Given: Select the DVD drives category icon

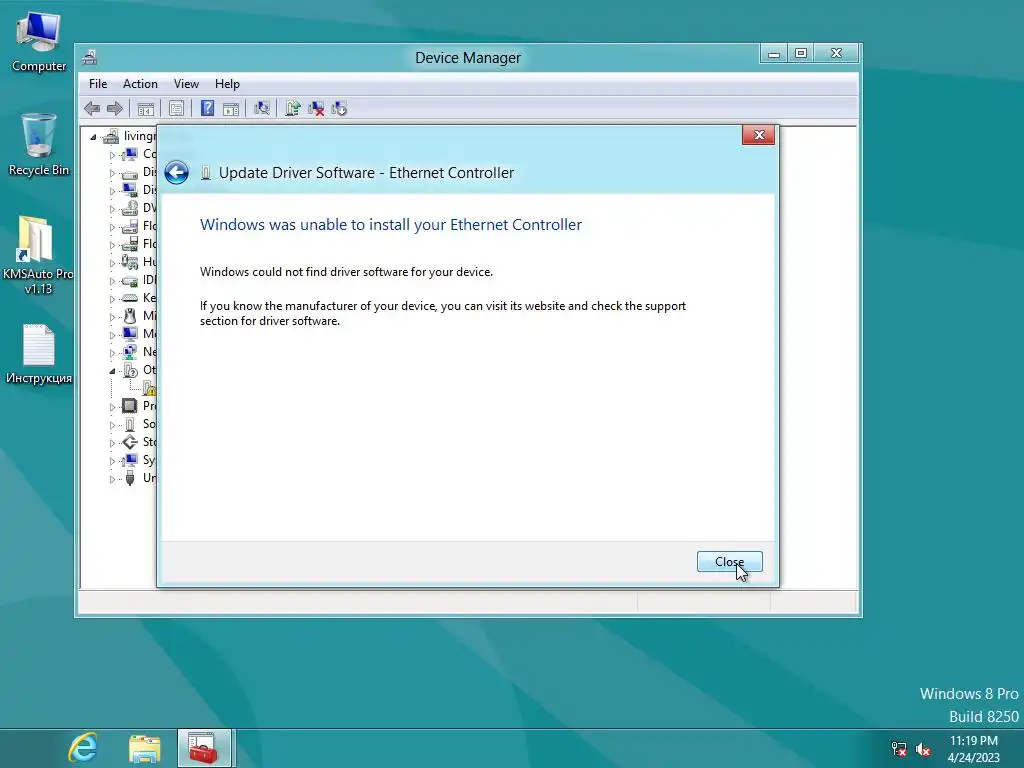Looking at the screenshot, I should pos(130,208).
